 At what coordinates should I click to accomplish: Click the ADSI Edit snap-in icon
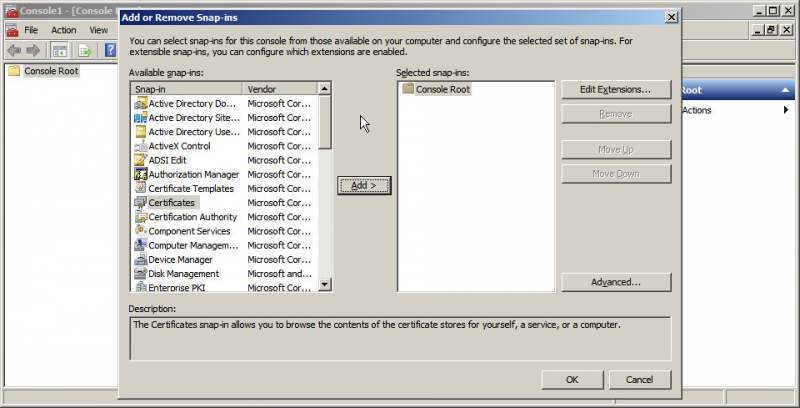coord(140,160)
